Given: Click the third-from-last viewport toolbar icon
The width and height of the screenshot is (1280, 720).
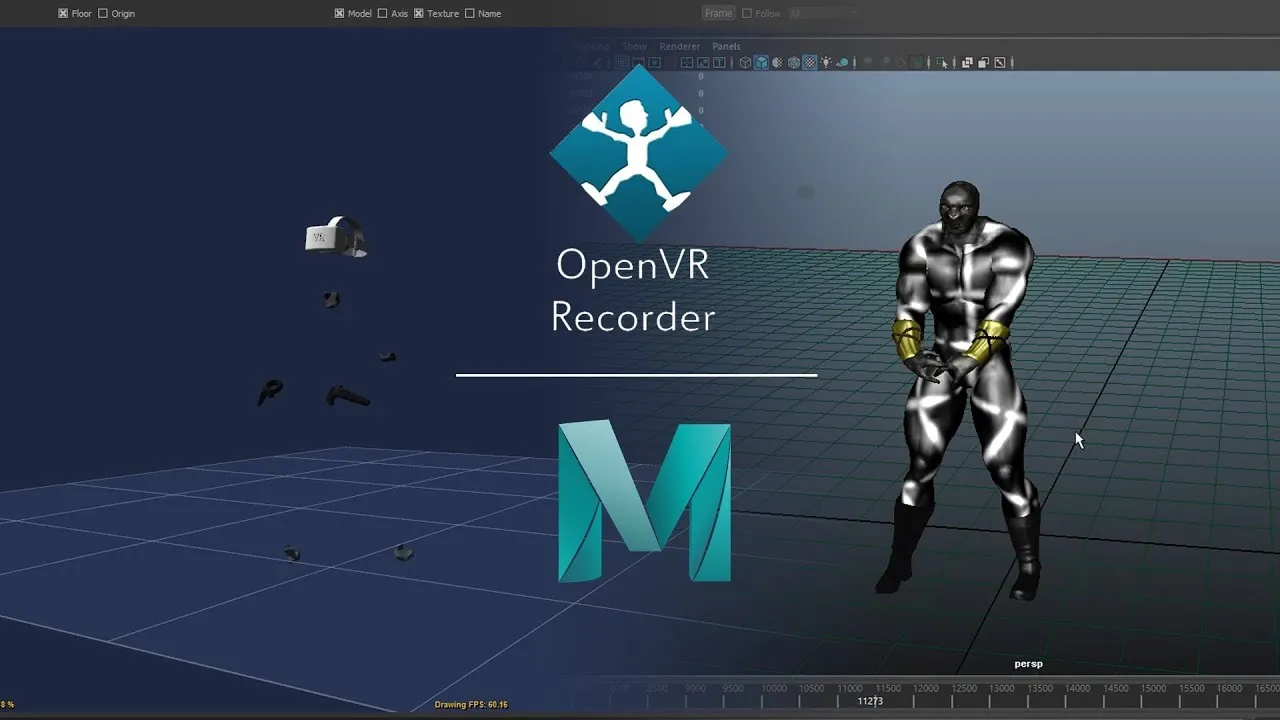Looking at the screenshot, I should click(968, 62).
